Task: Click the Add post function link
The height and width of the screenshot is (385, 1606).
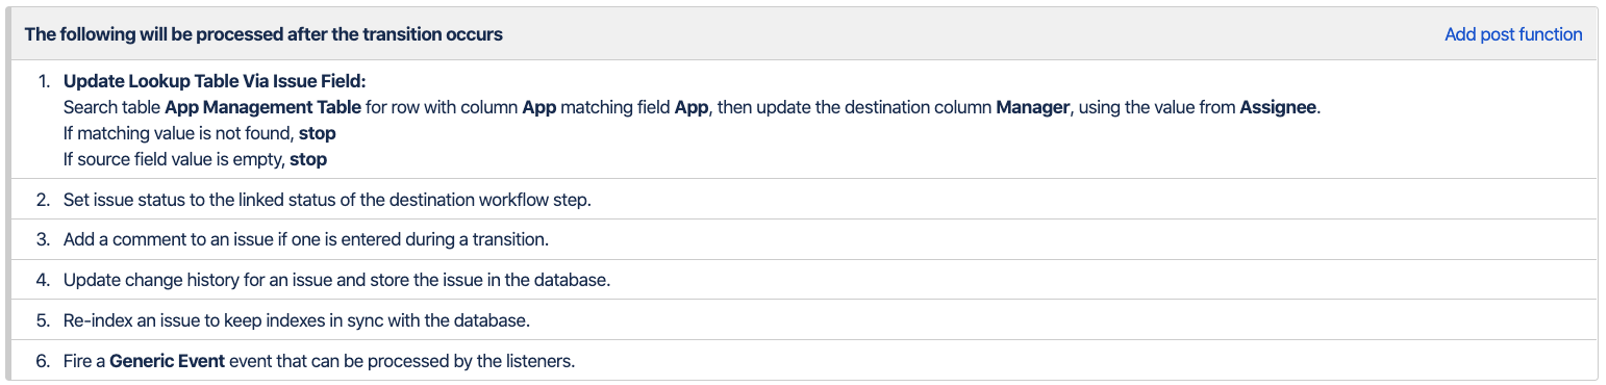Action: 1513,34
